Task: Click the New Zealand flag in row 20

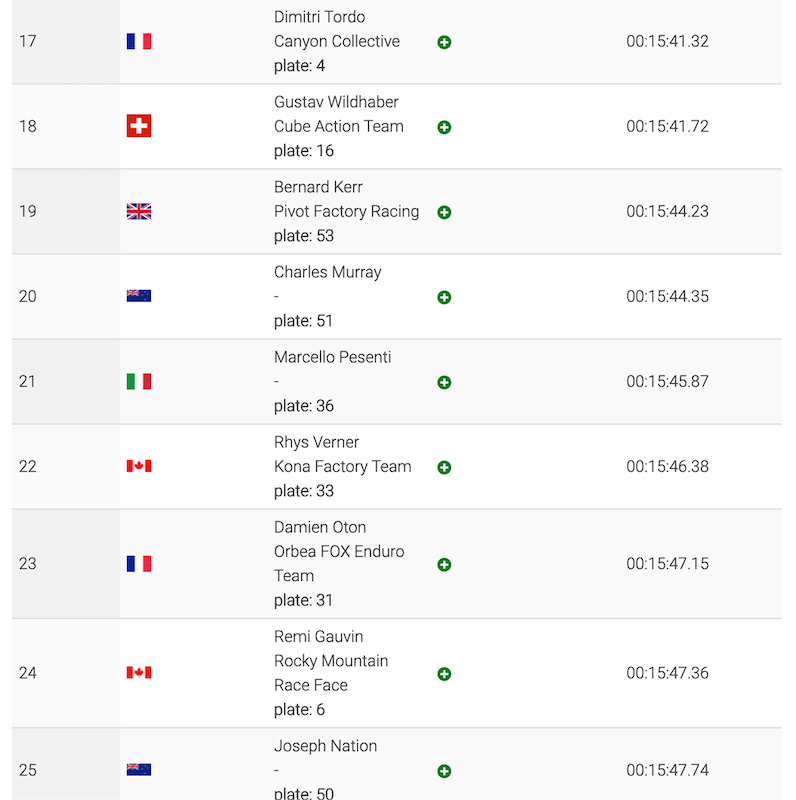Action: pyautogui.click(x=139, y=296)
